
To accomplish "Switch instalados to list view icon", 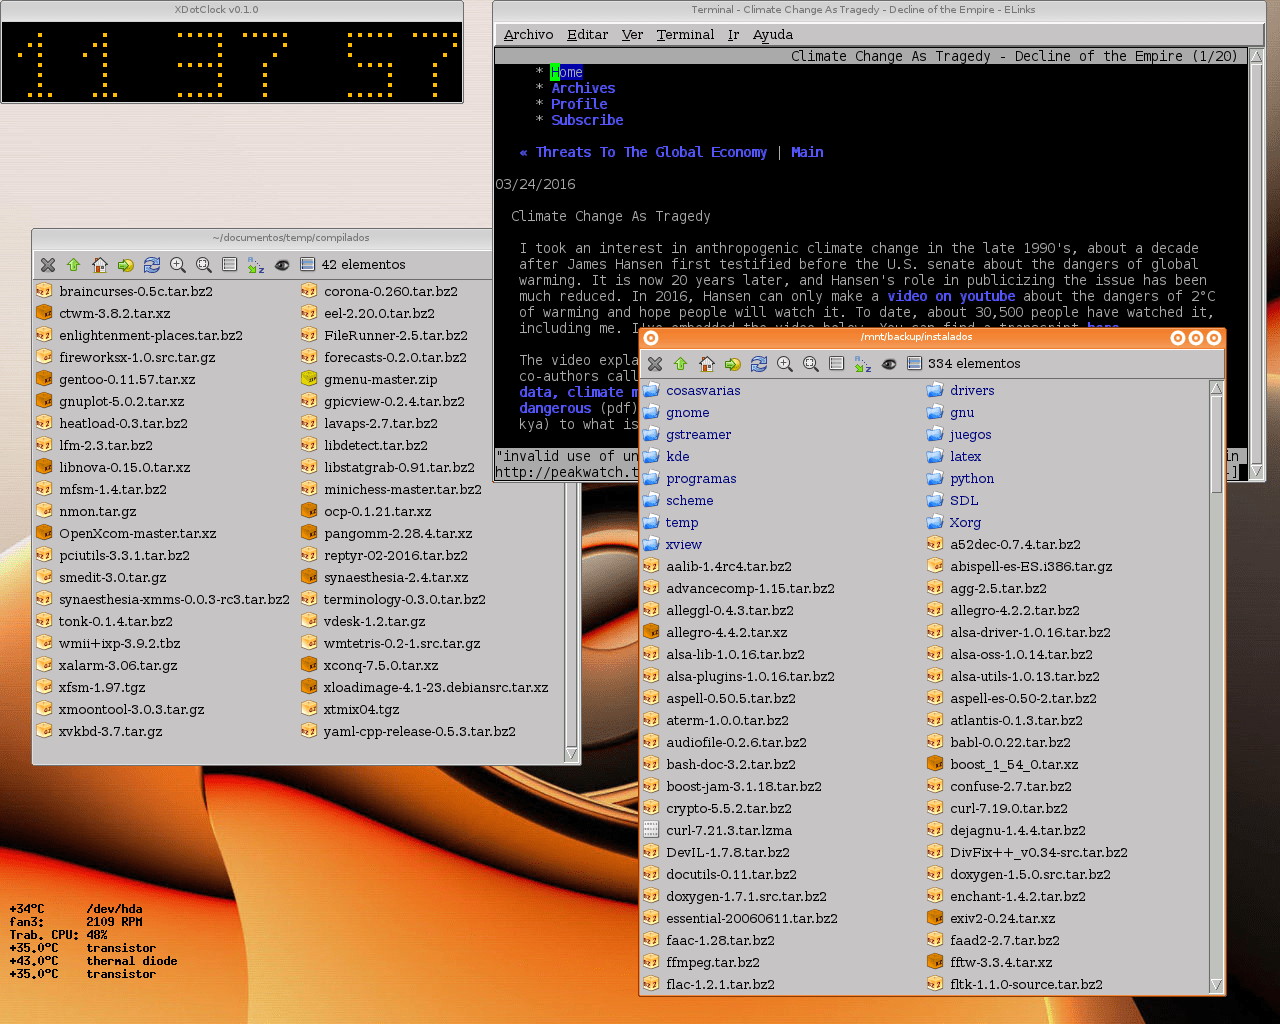I will [x=836, y=364].
